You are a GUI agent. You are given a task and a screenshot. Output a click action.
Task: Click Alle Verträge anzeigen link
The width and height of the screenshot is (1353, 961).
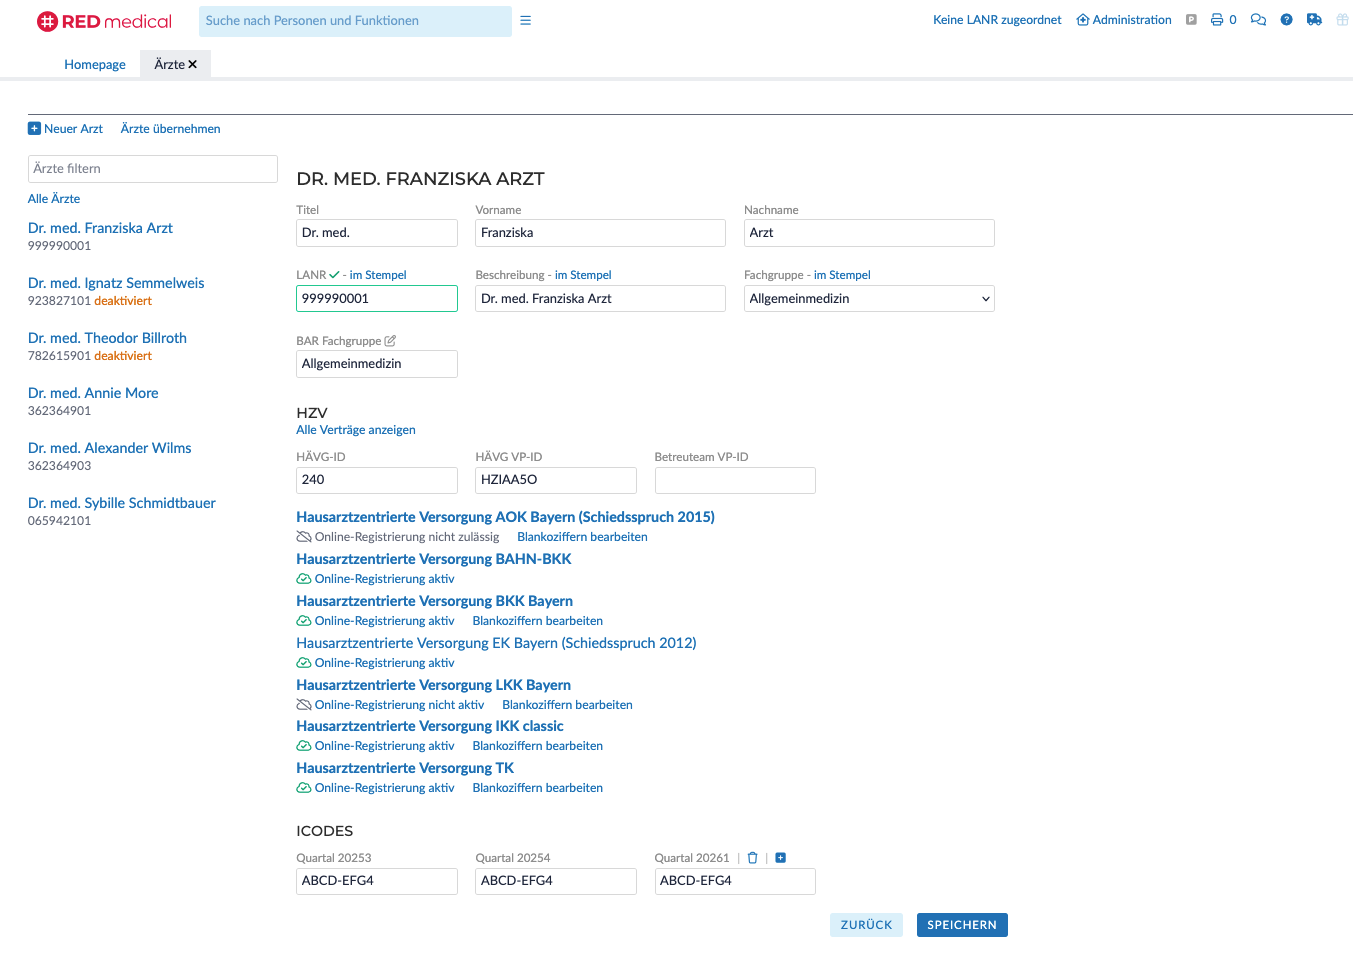pos(356,430)
